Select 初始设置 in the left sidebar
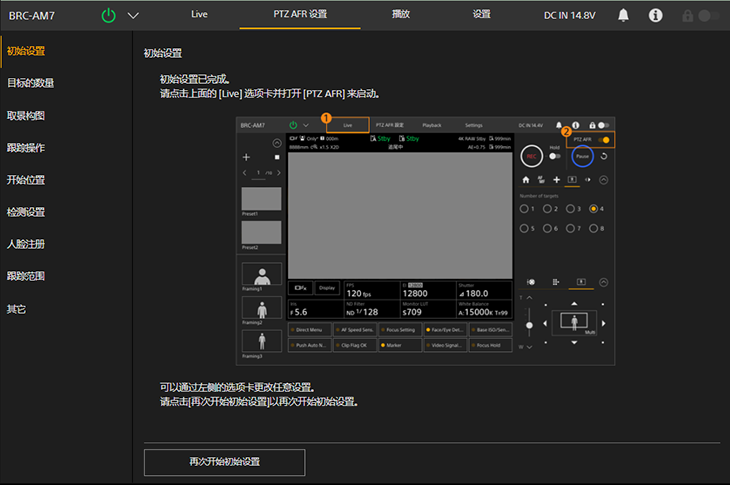The height and width of the screenshot is (485, 730). 26,51
